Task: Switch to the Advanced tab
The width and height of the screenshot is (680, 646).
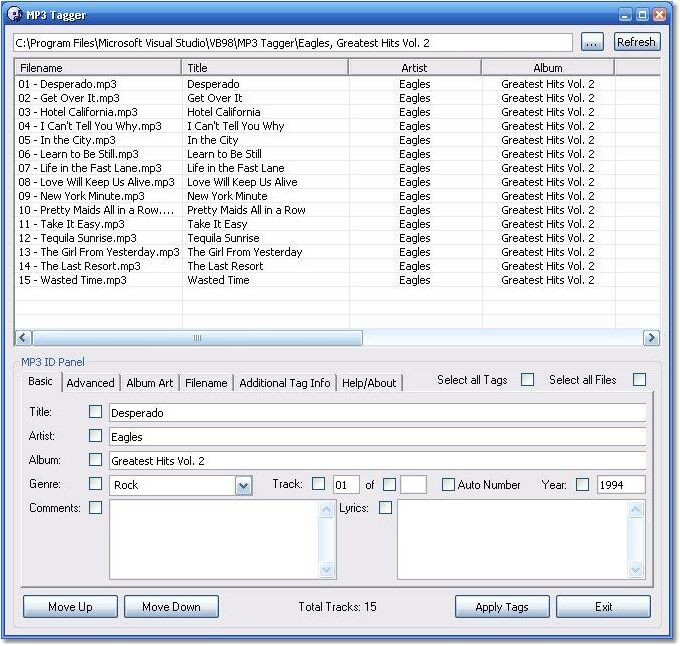Action: click(x=91, y=383)
